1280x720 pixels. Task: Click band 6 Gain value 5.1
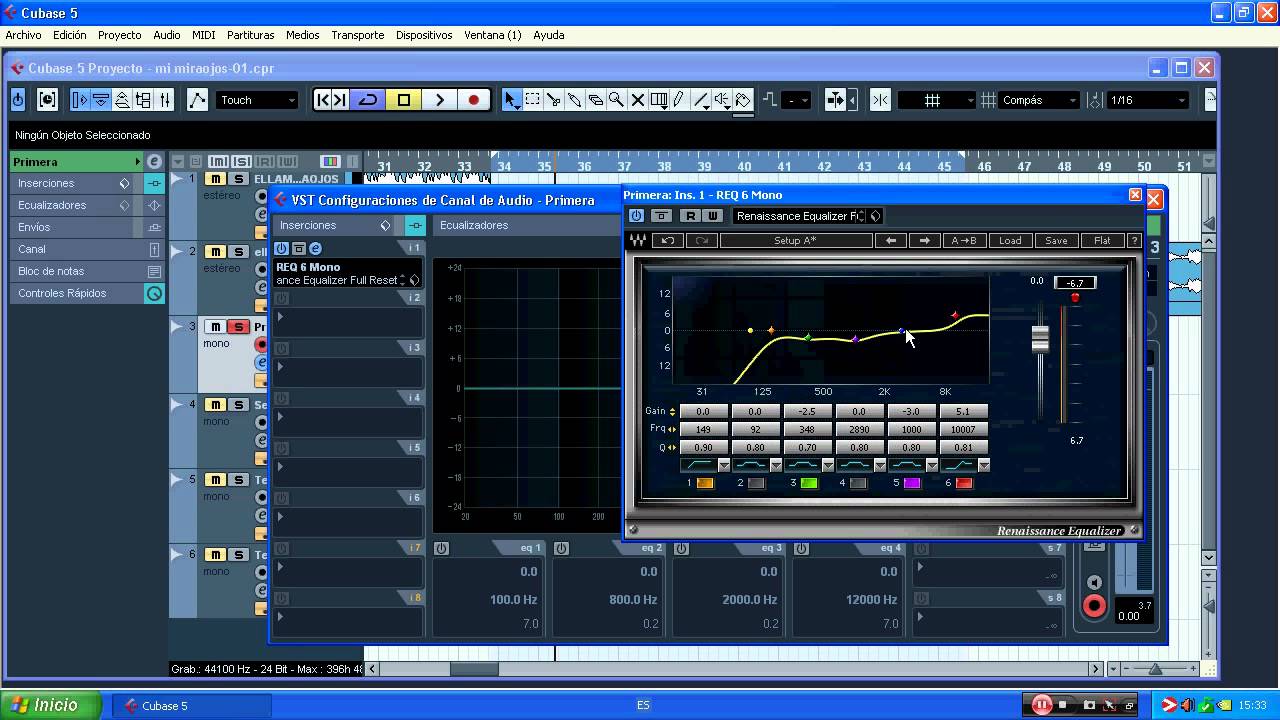(963, 411)
